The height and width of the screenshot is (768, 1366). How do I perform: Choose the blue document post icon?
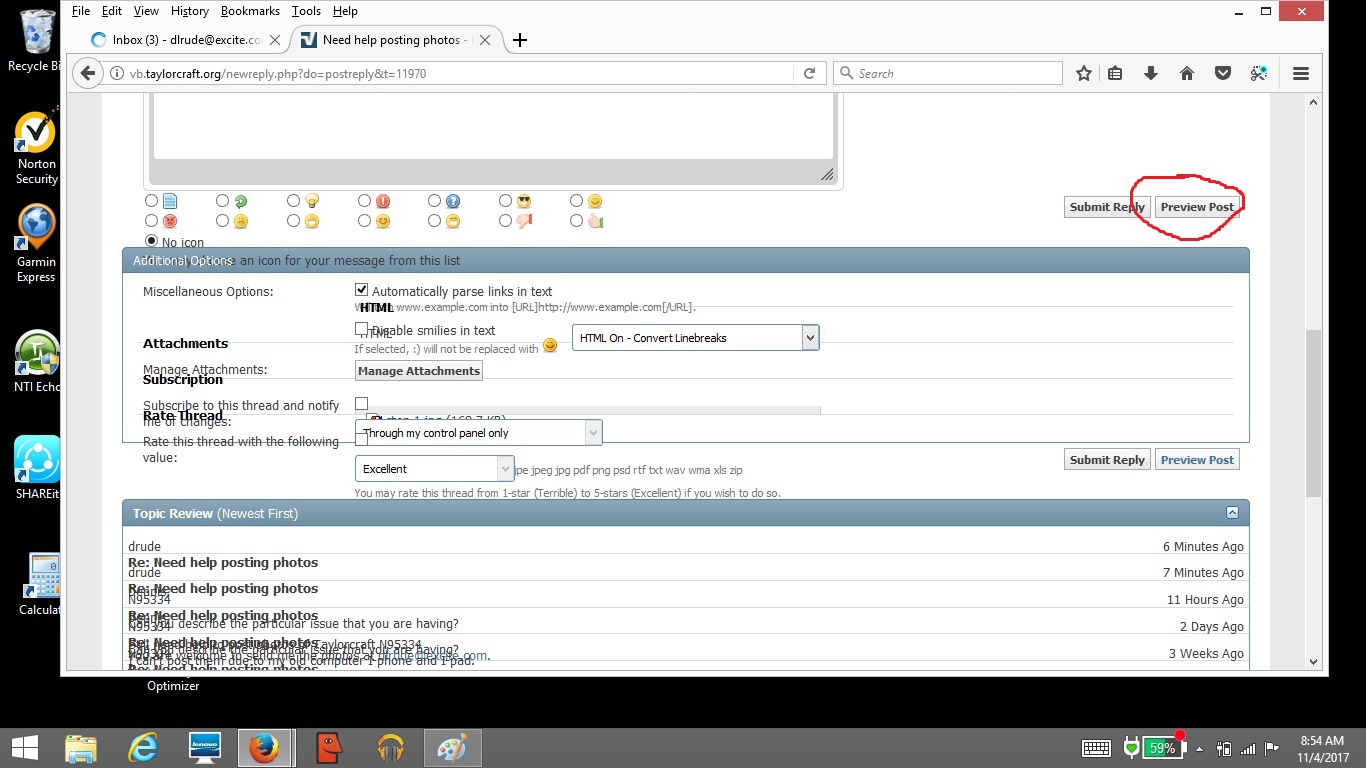152,201
